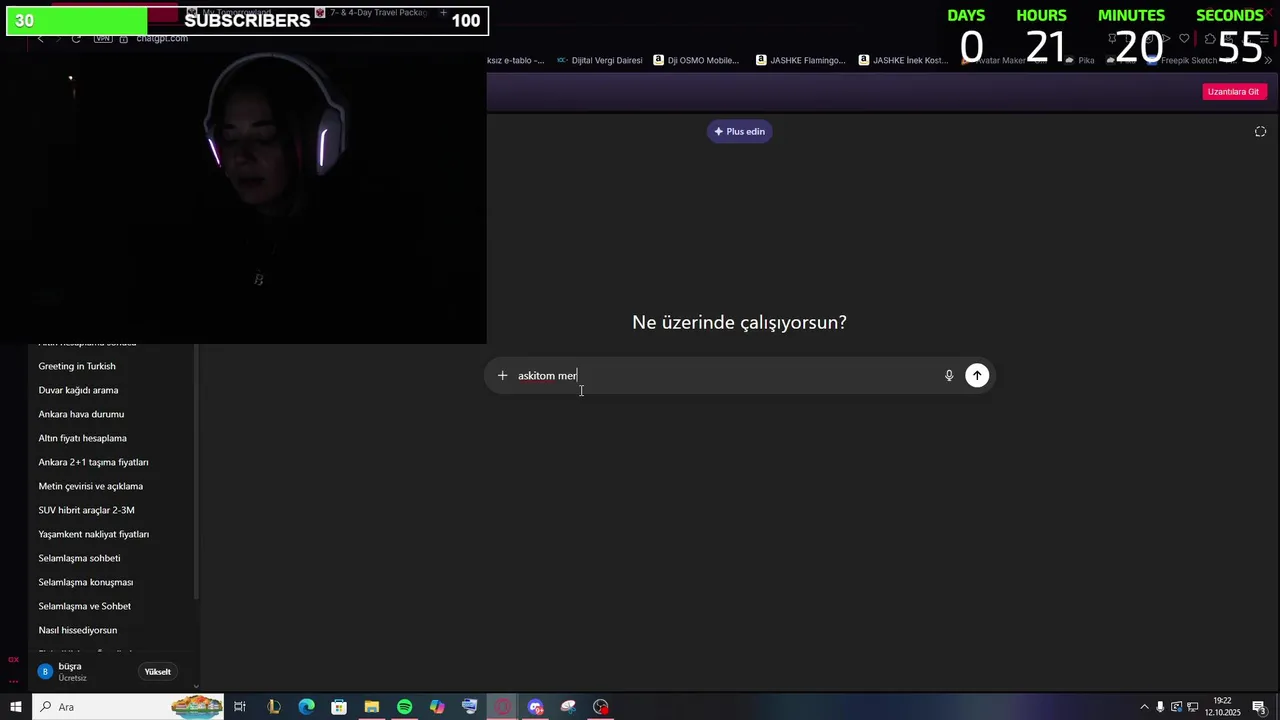Open the 'Nasıl hissediyorsun' chat
The width and height of the screenshot is (1280, 720).
pos(77,630)
